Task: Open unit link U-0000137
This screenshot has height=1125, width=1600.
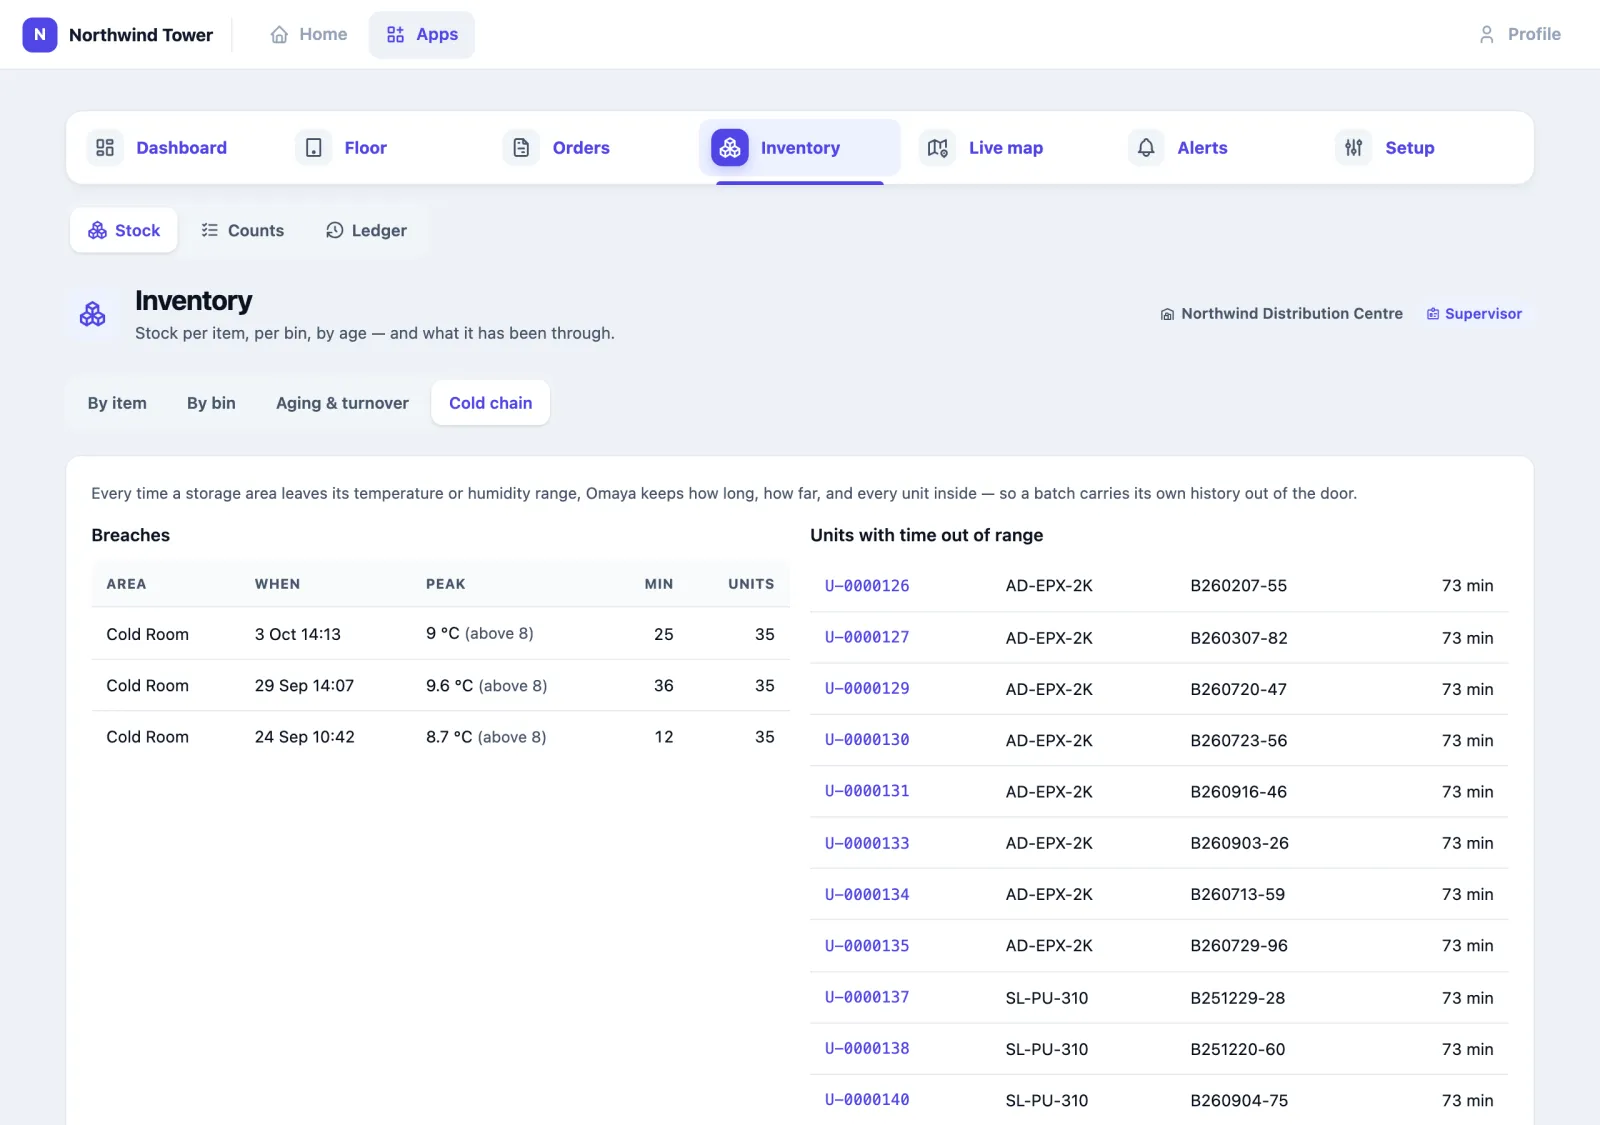Action: [867, 997]
